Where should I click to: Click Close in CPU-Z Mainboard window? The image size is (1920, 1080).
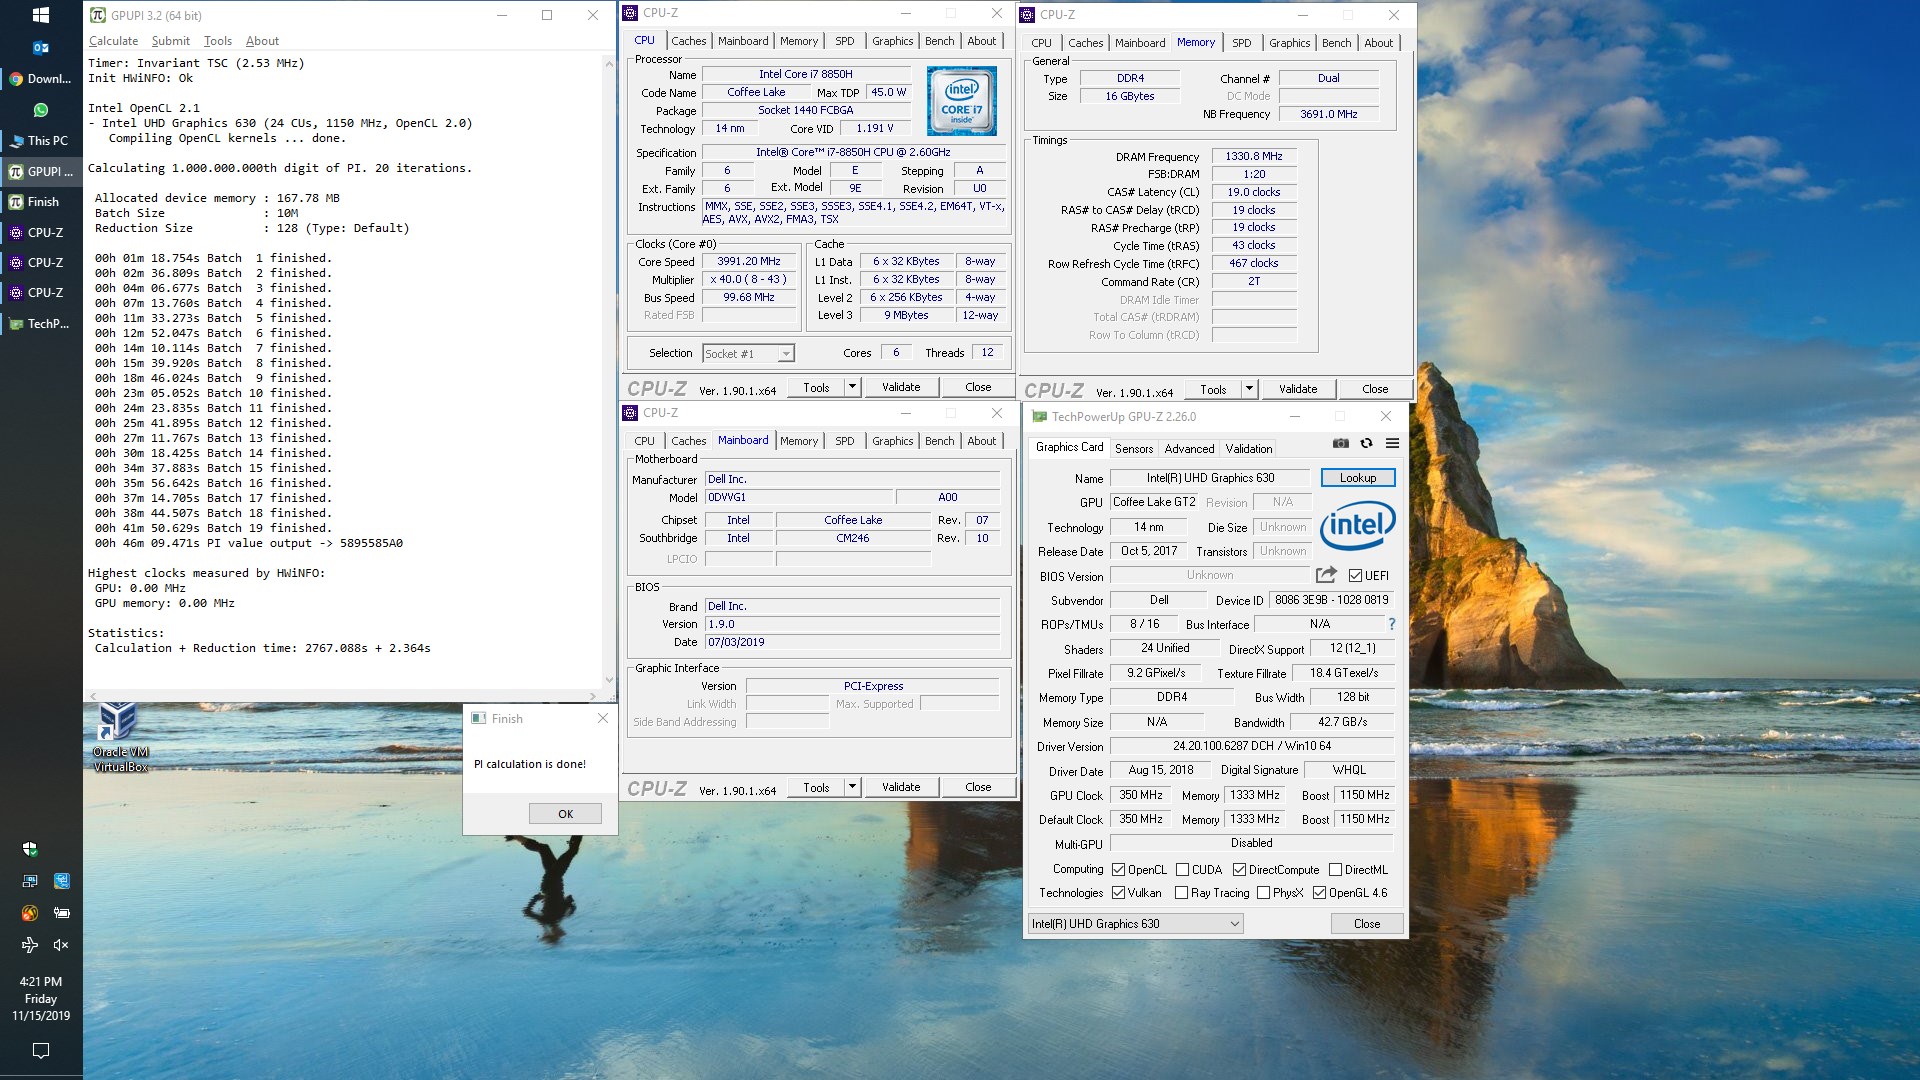coord(978,787)
